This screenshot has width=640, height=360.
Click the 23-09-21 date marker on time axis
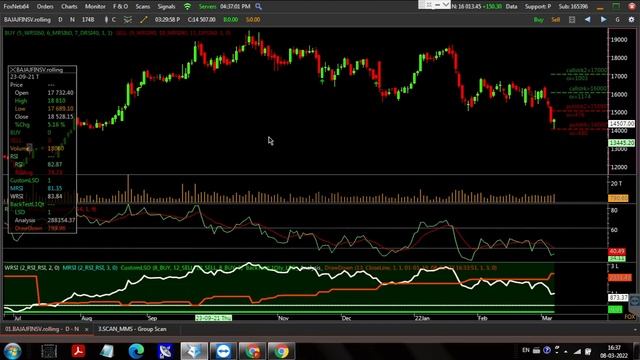(213, 318)
